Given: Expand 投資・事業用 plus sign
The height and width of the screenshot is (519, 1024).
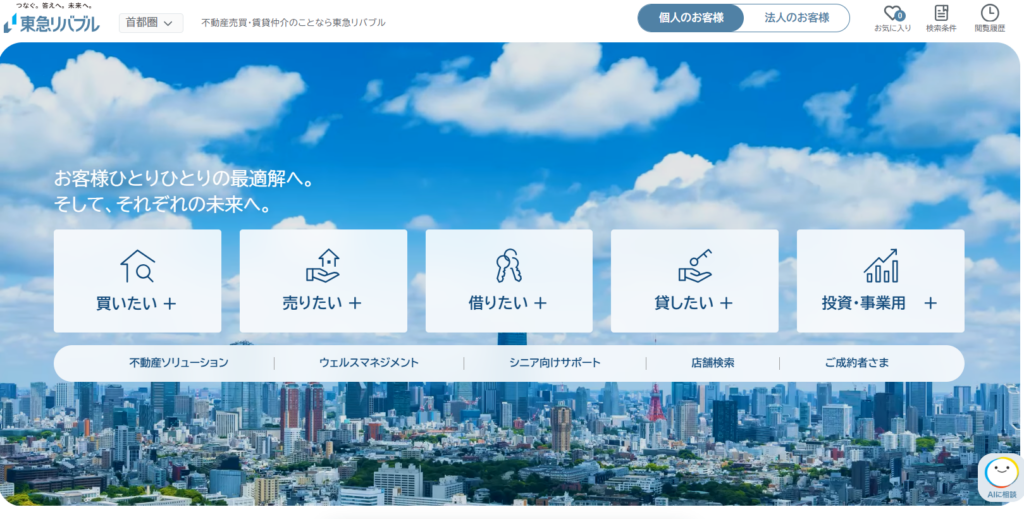Looking at the screenshot, I should [930, 303].
